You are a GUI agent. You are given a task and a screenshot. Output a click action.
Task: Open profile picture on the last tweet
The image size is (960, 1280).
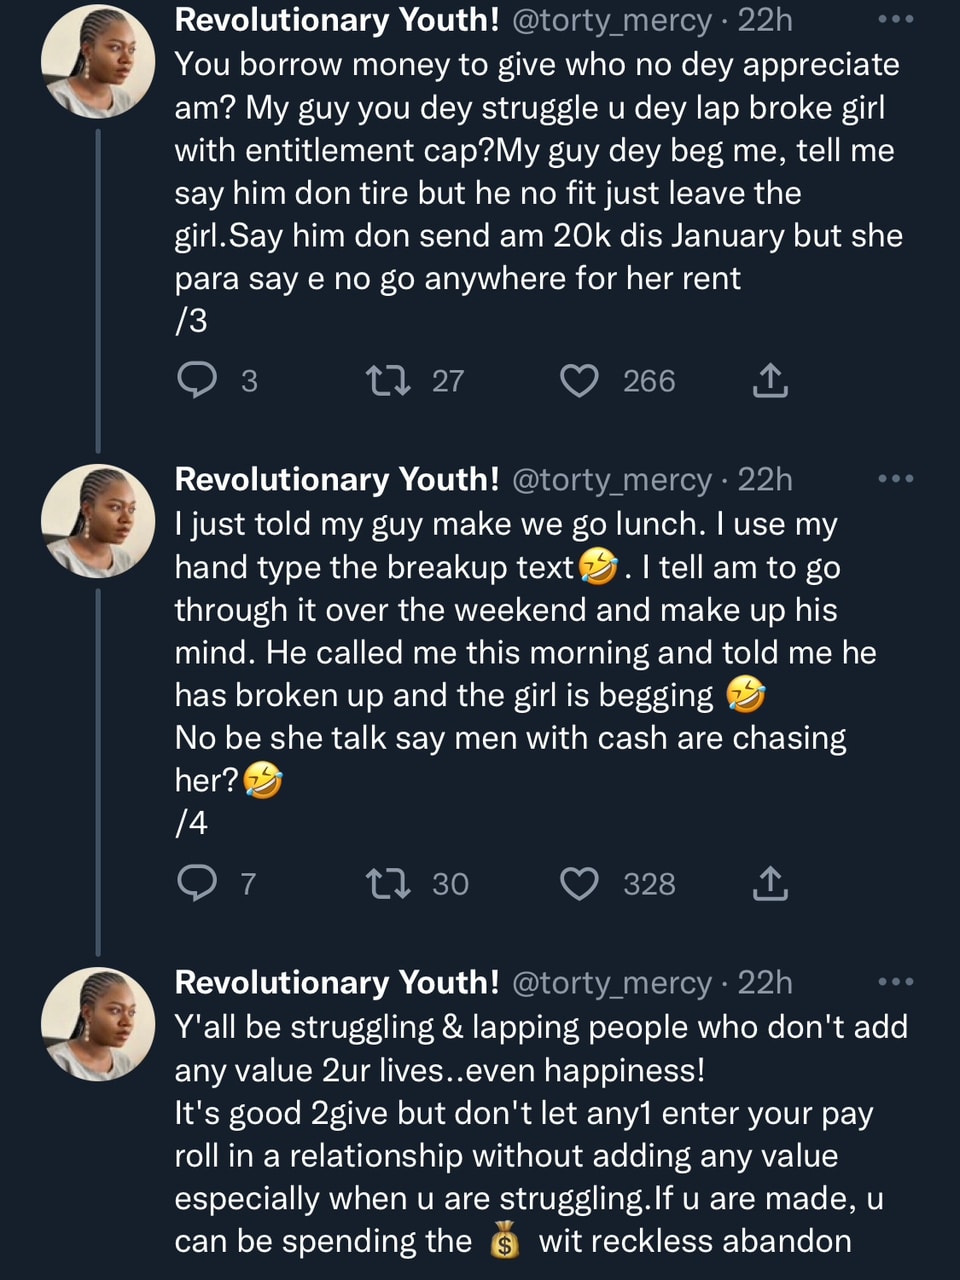[98, 1024]
